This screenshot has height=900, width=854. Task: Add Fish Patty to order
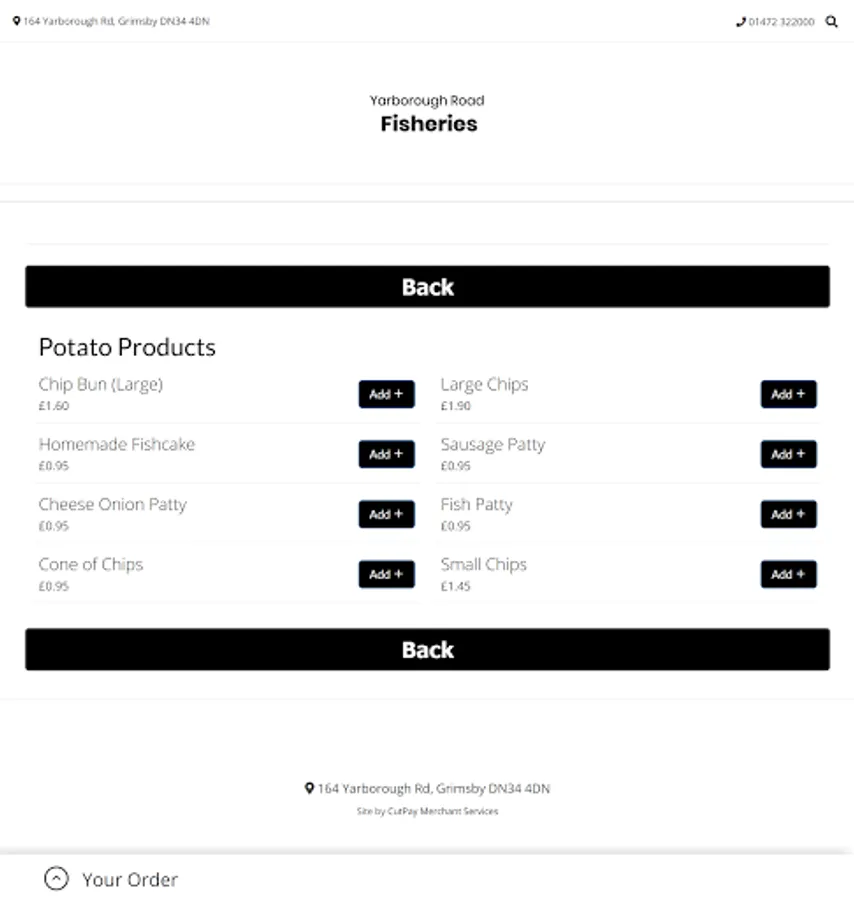[788, 514]
